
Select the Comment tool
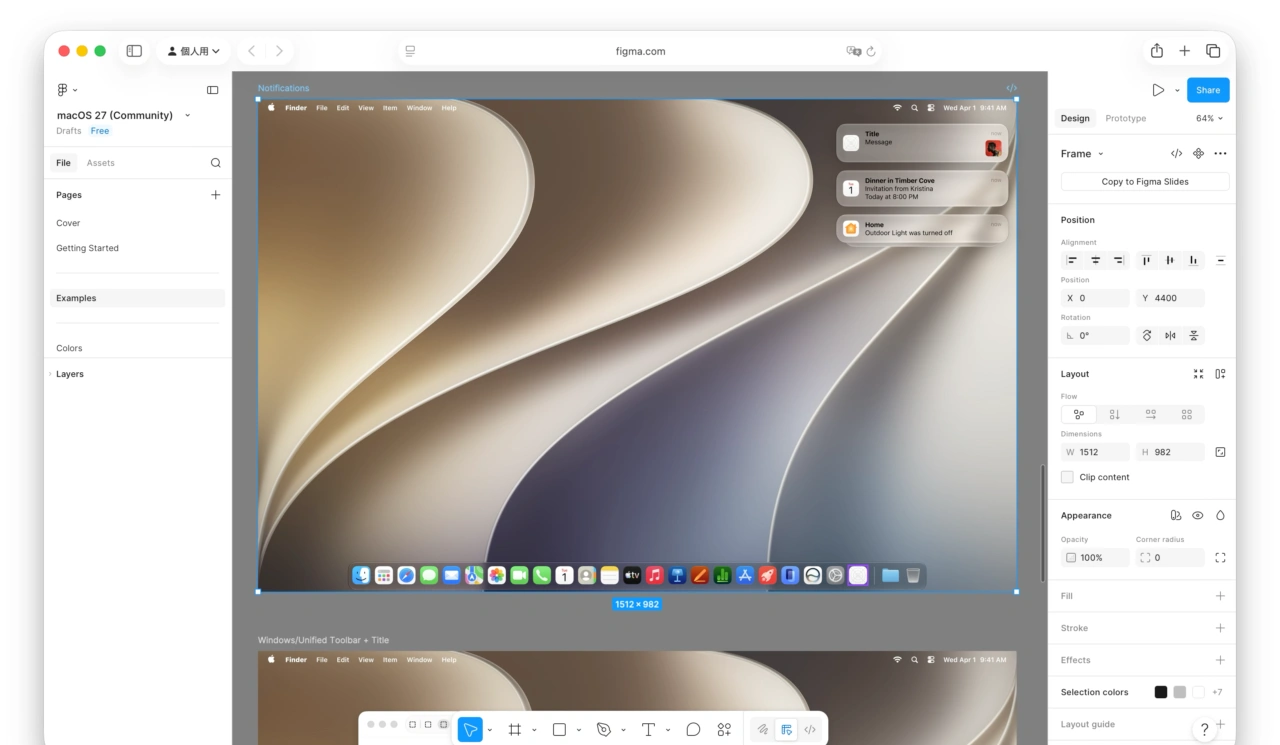tap(693, 730)
